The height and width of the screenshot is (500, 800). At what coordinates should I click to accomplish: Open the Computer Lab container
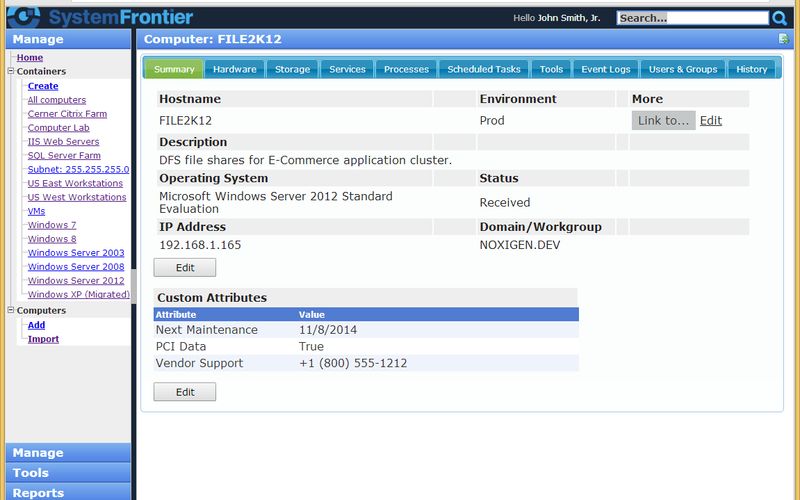[x=58, y=128]
